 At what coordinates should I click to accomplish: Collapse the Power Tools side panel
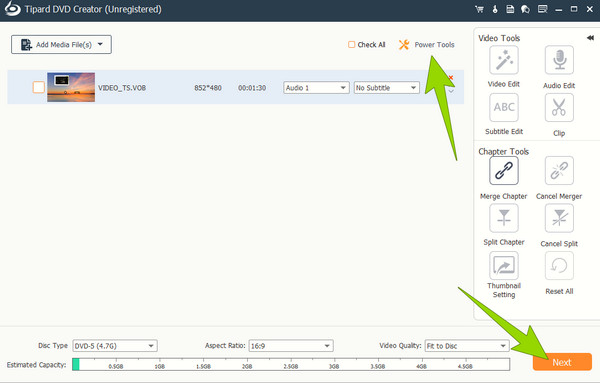[590, 37]
